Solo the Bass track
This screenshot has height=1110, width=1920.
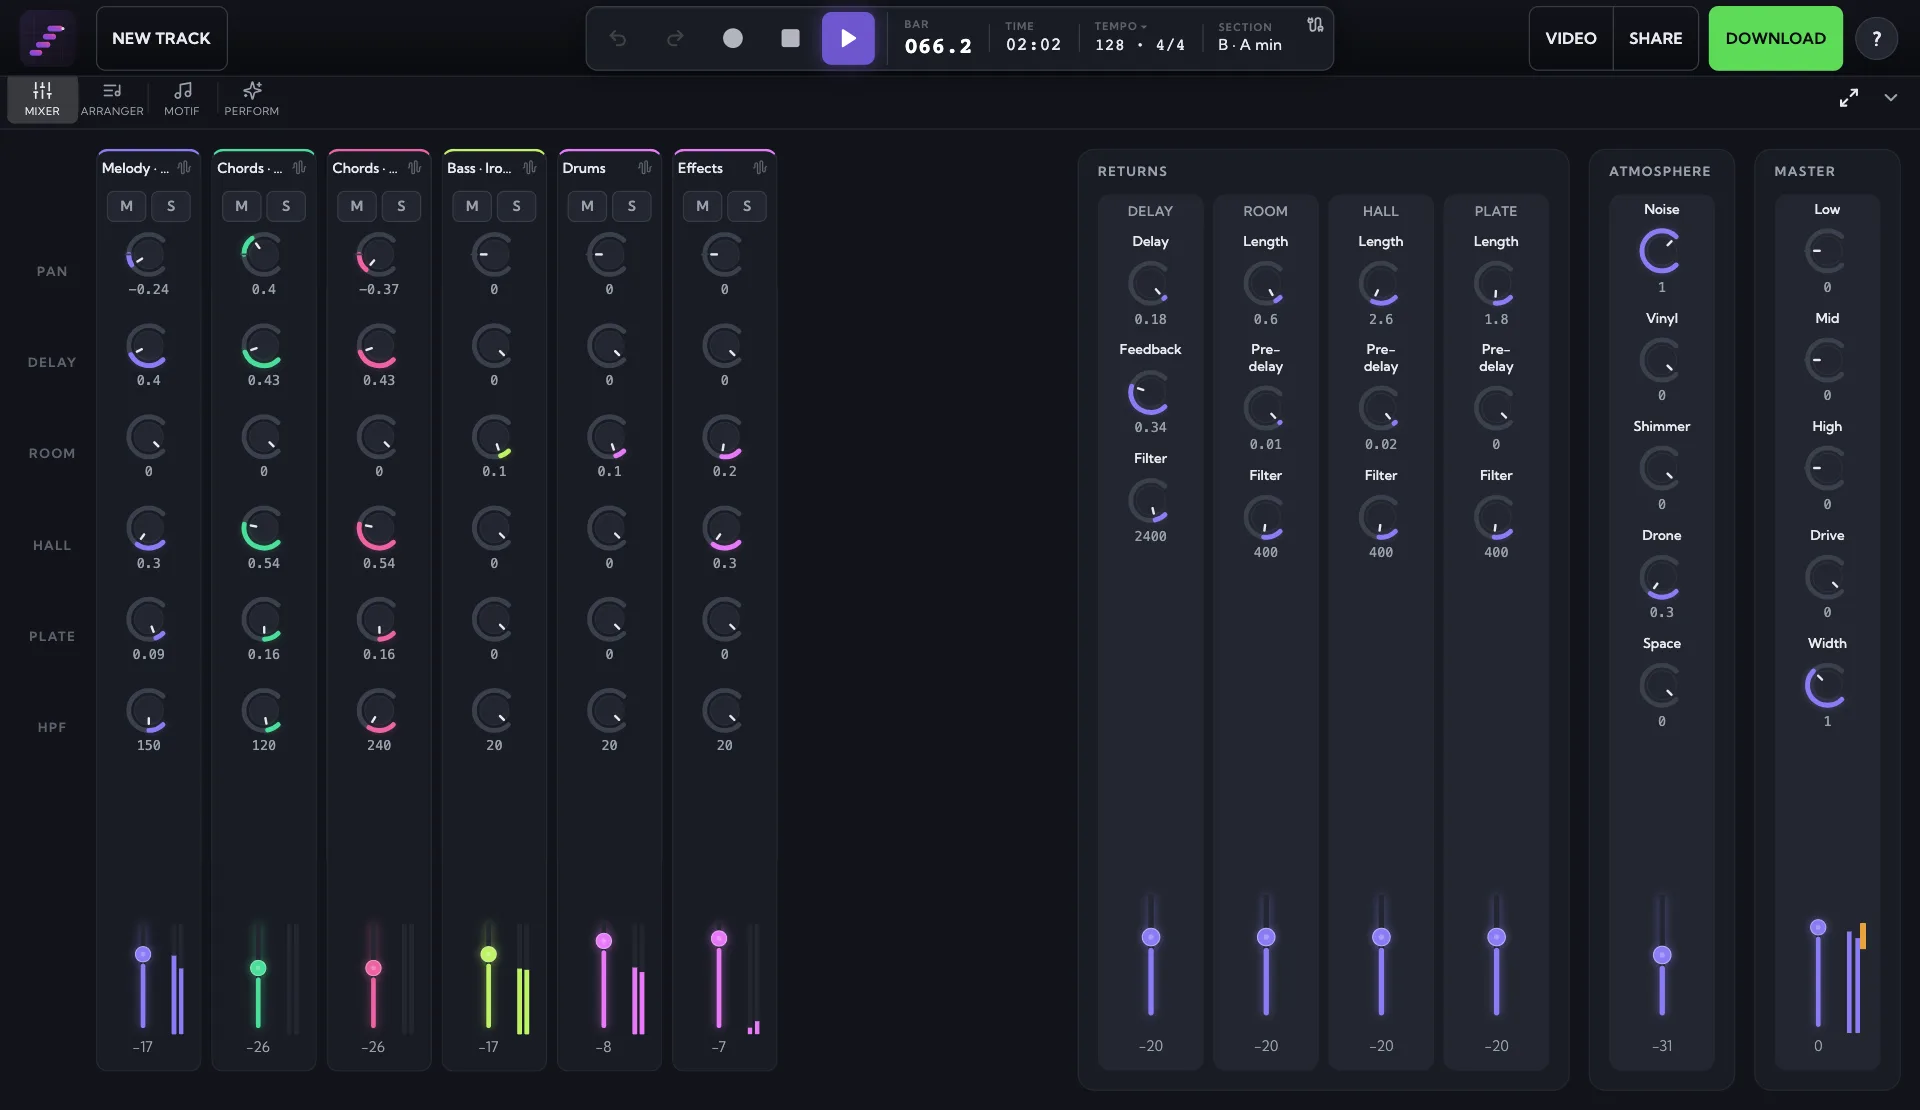516,206
